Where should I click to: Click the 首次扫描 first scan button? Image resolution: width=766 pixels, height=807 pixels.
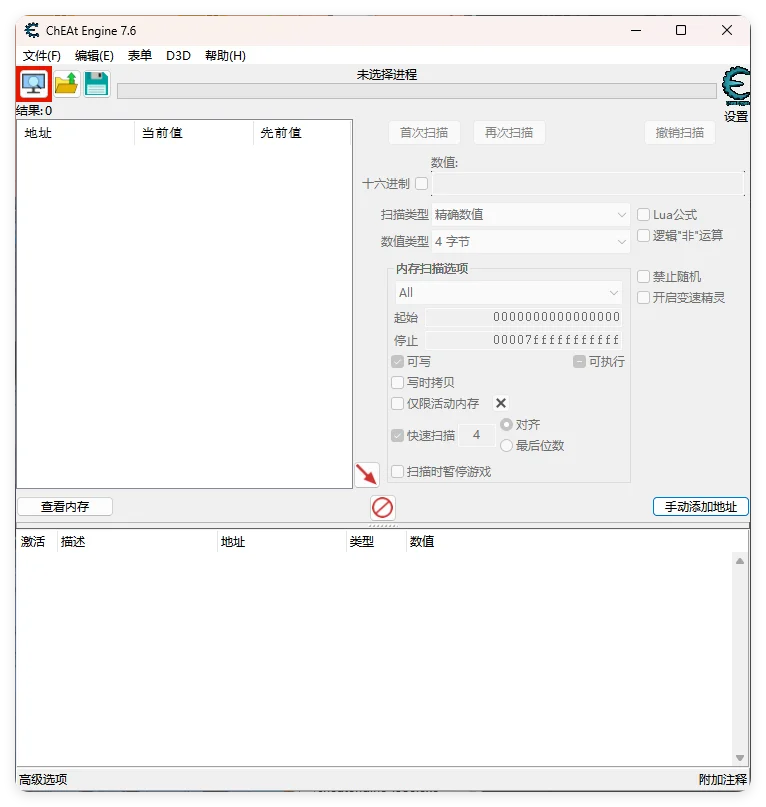click(424, 133)
